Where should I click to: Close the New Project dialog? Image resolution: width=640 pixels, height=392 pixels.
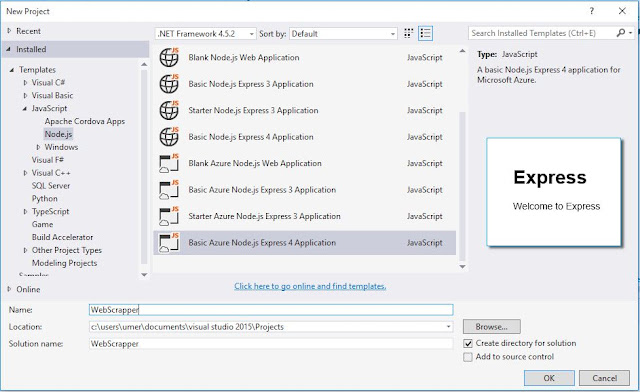(622, 11)
